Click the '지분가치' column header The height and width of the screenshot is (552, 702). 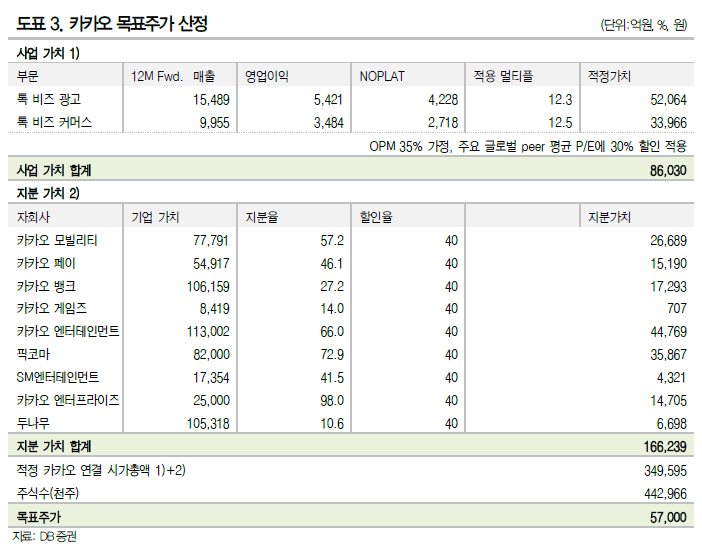[609, 217]
